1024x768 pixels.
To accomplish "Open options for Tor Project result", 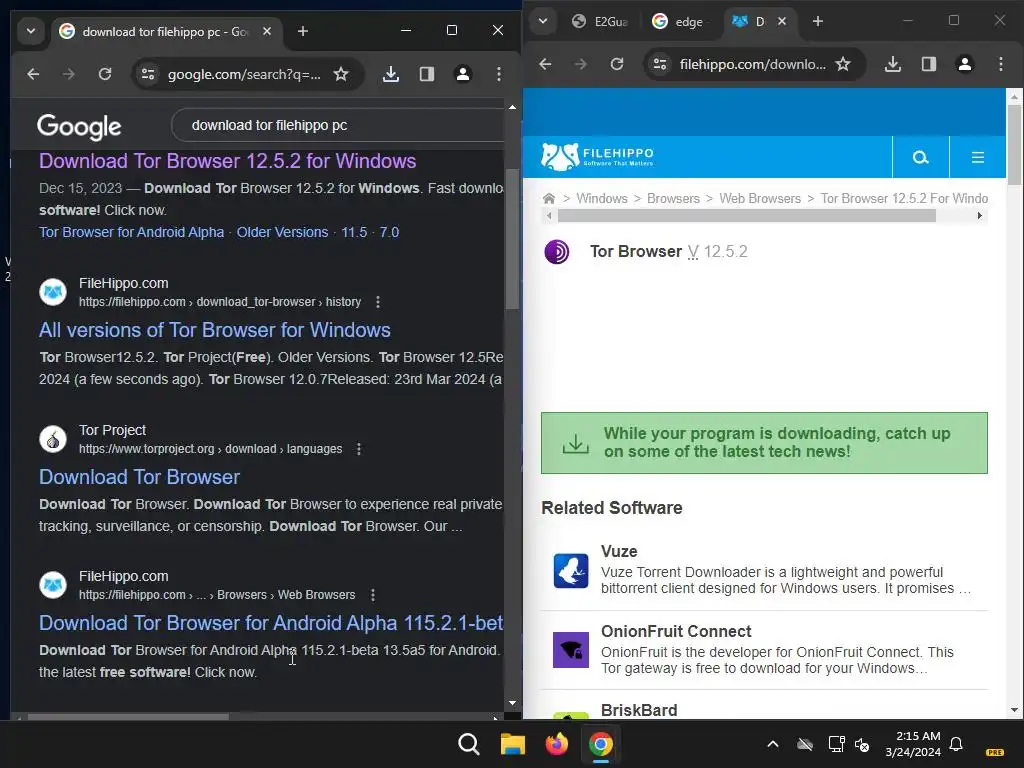I will coord(359,449).
